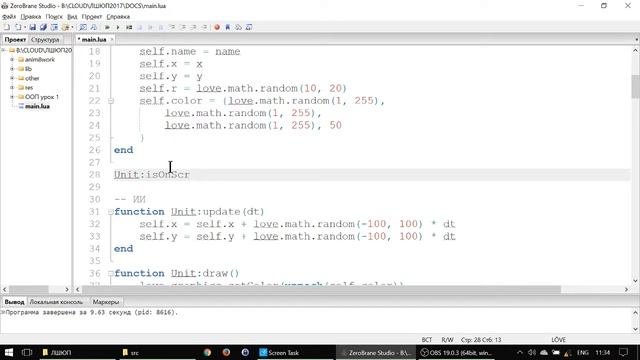
Task: Click the Step Over debug icon
Action: 183,27
